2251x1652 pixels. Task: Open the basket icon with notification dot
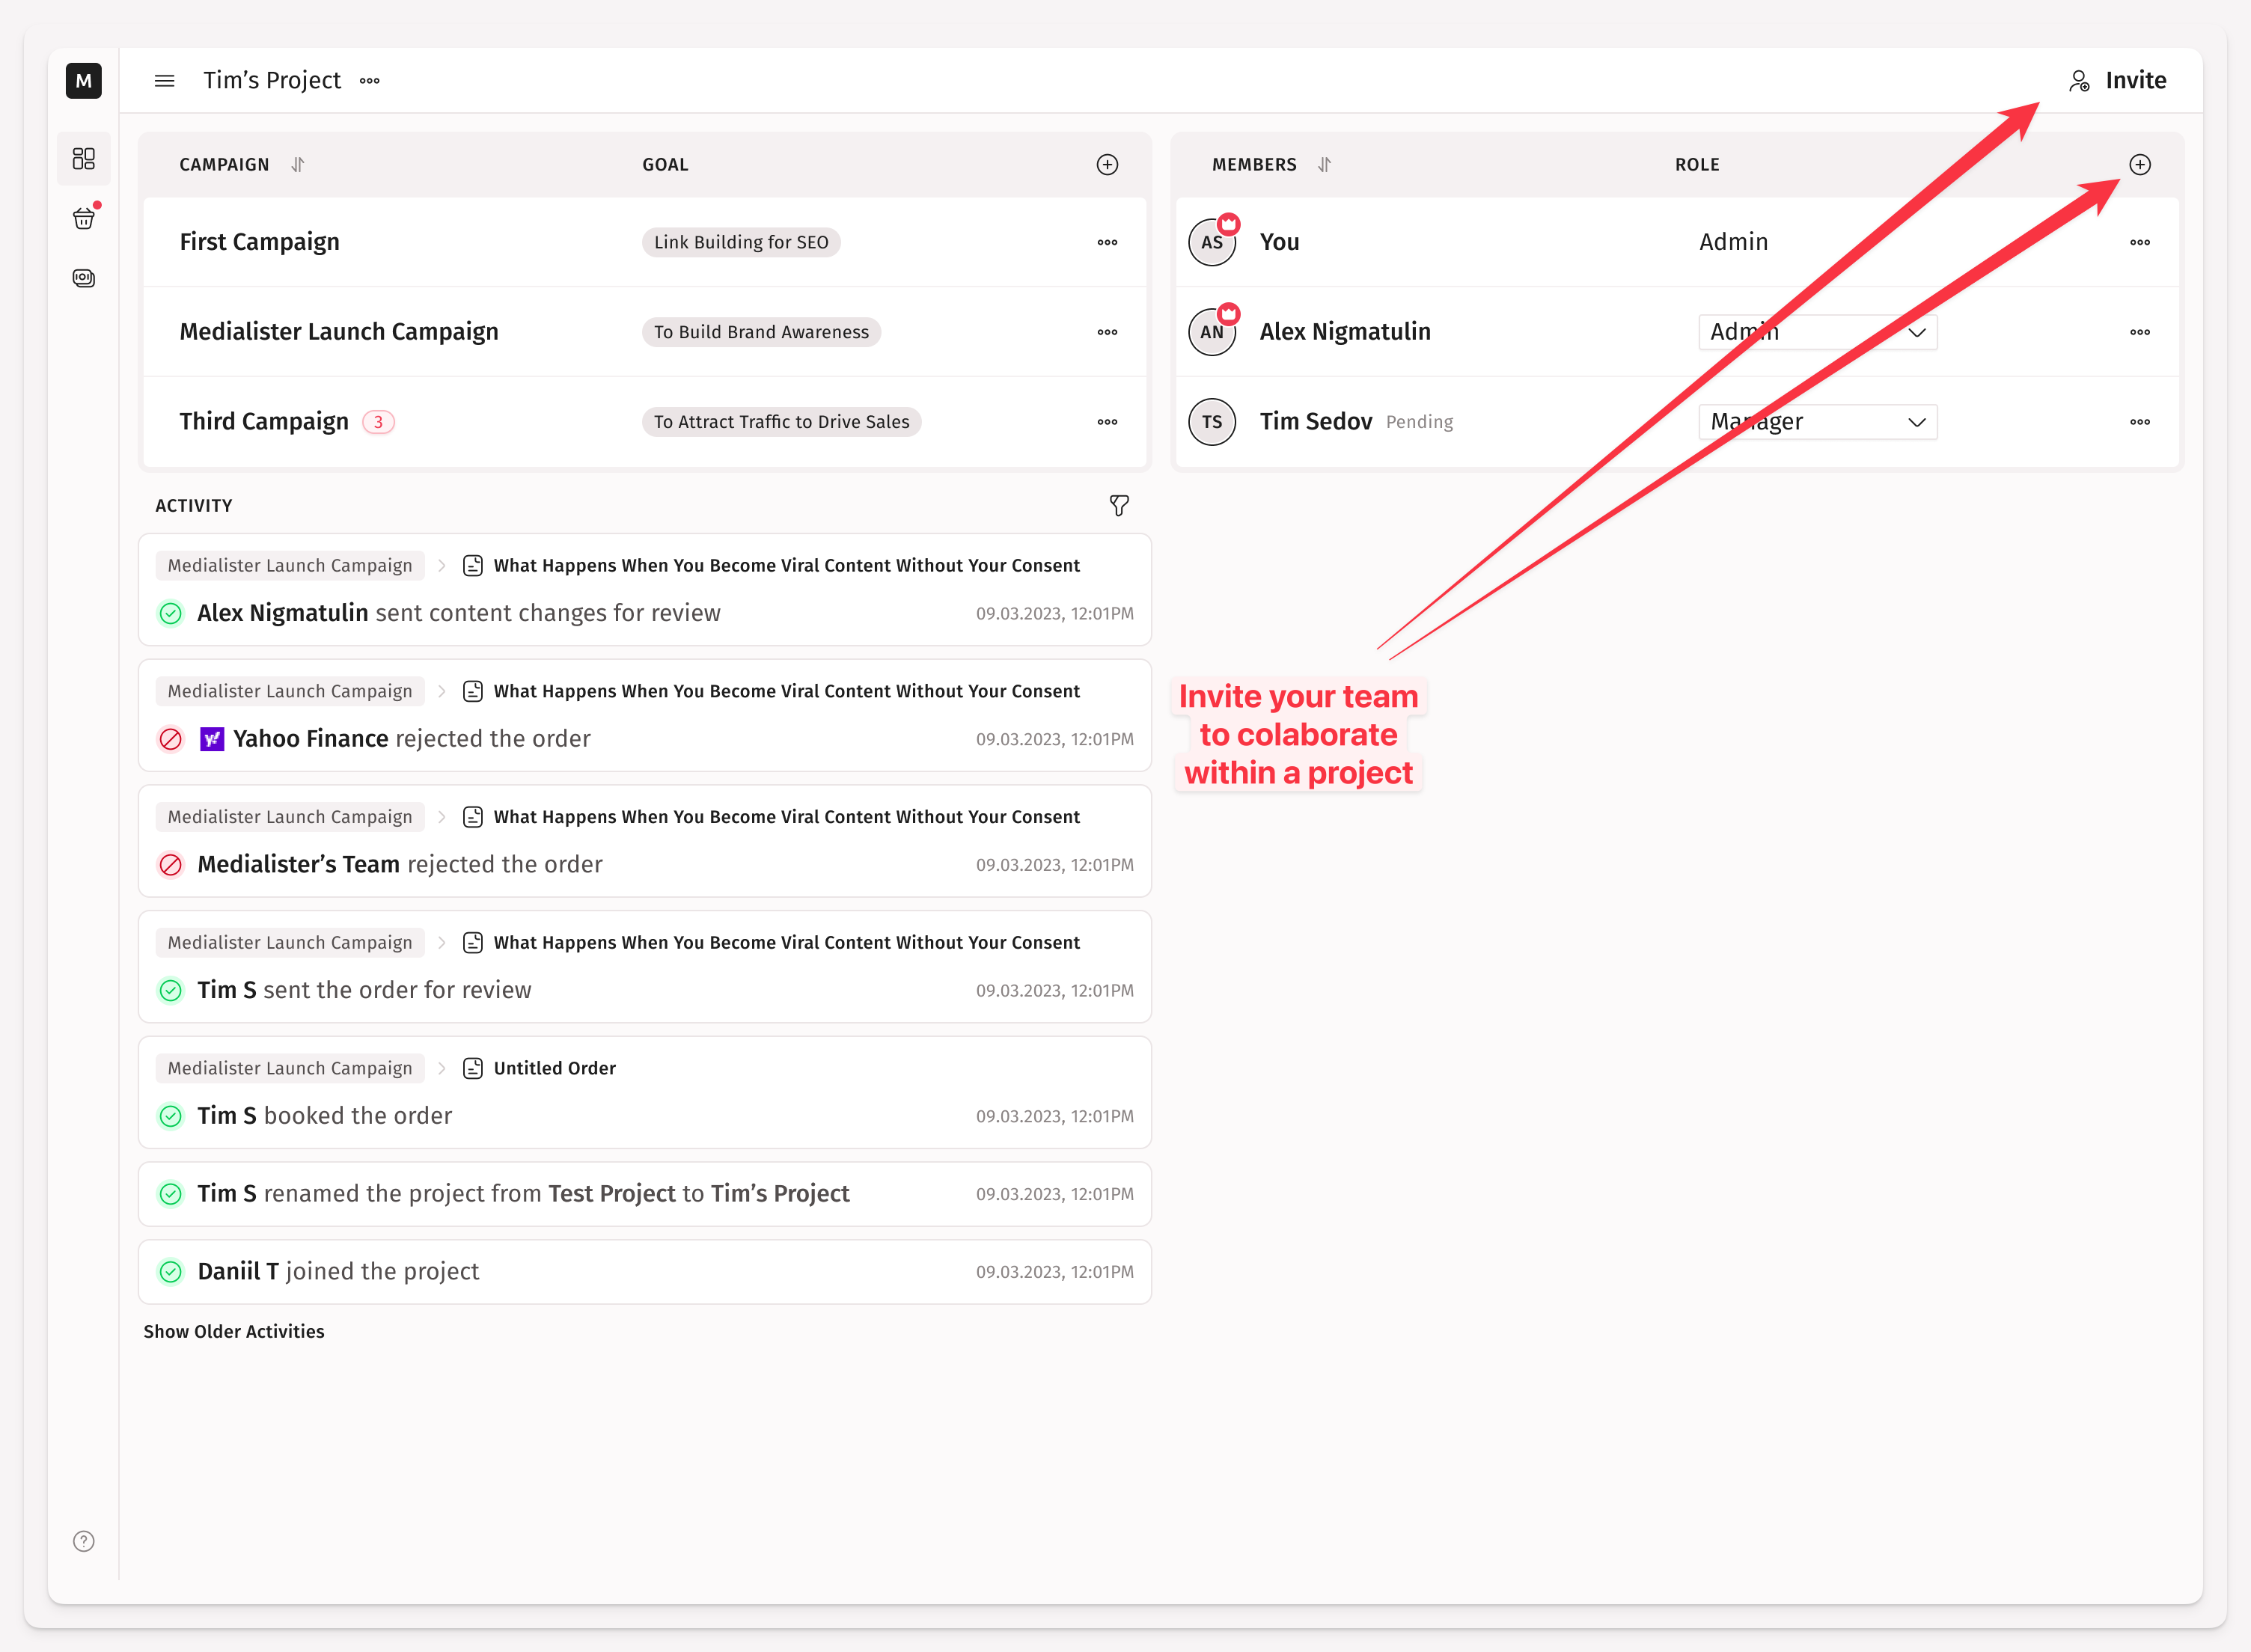[x=84, y=218]
